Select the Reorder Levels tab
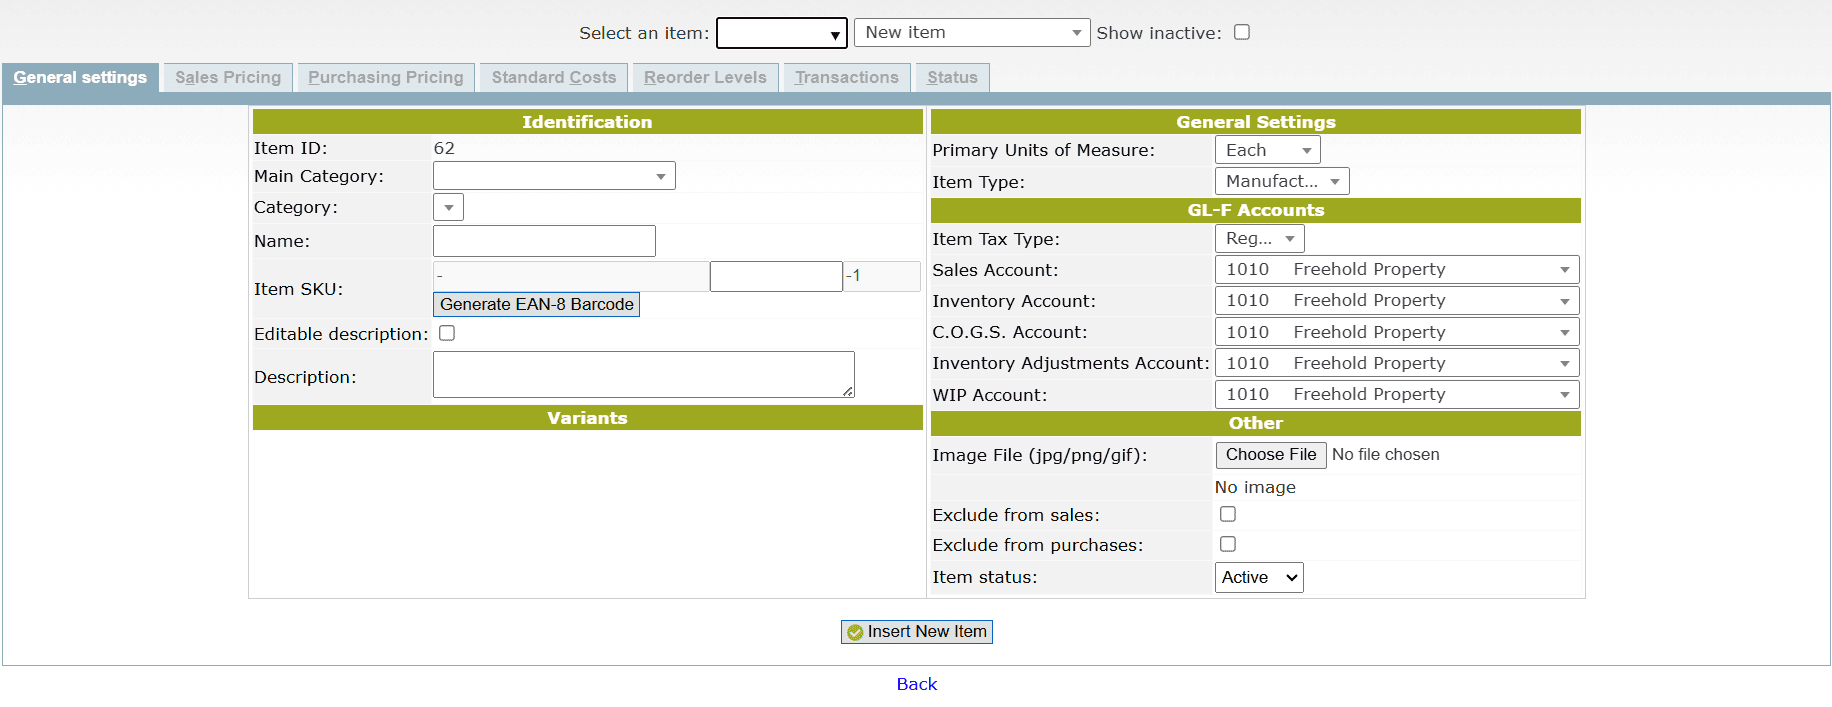Screen dimensions: 1832x707 coord(705,77)
